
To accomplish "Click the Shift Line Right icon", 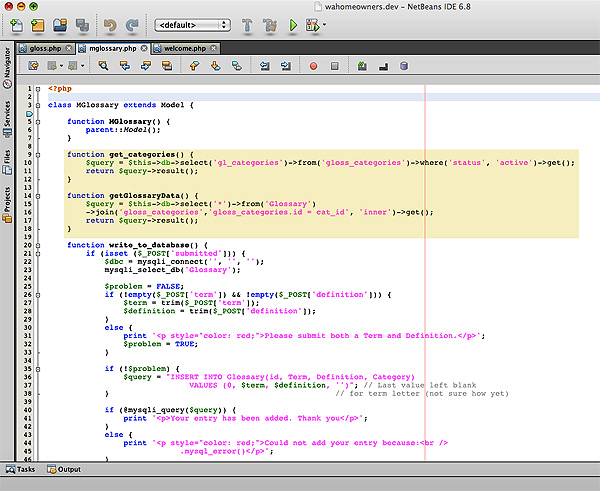I will (x=286, y=66).
